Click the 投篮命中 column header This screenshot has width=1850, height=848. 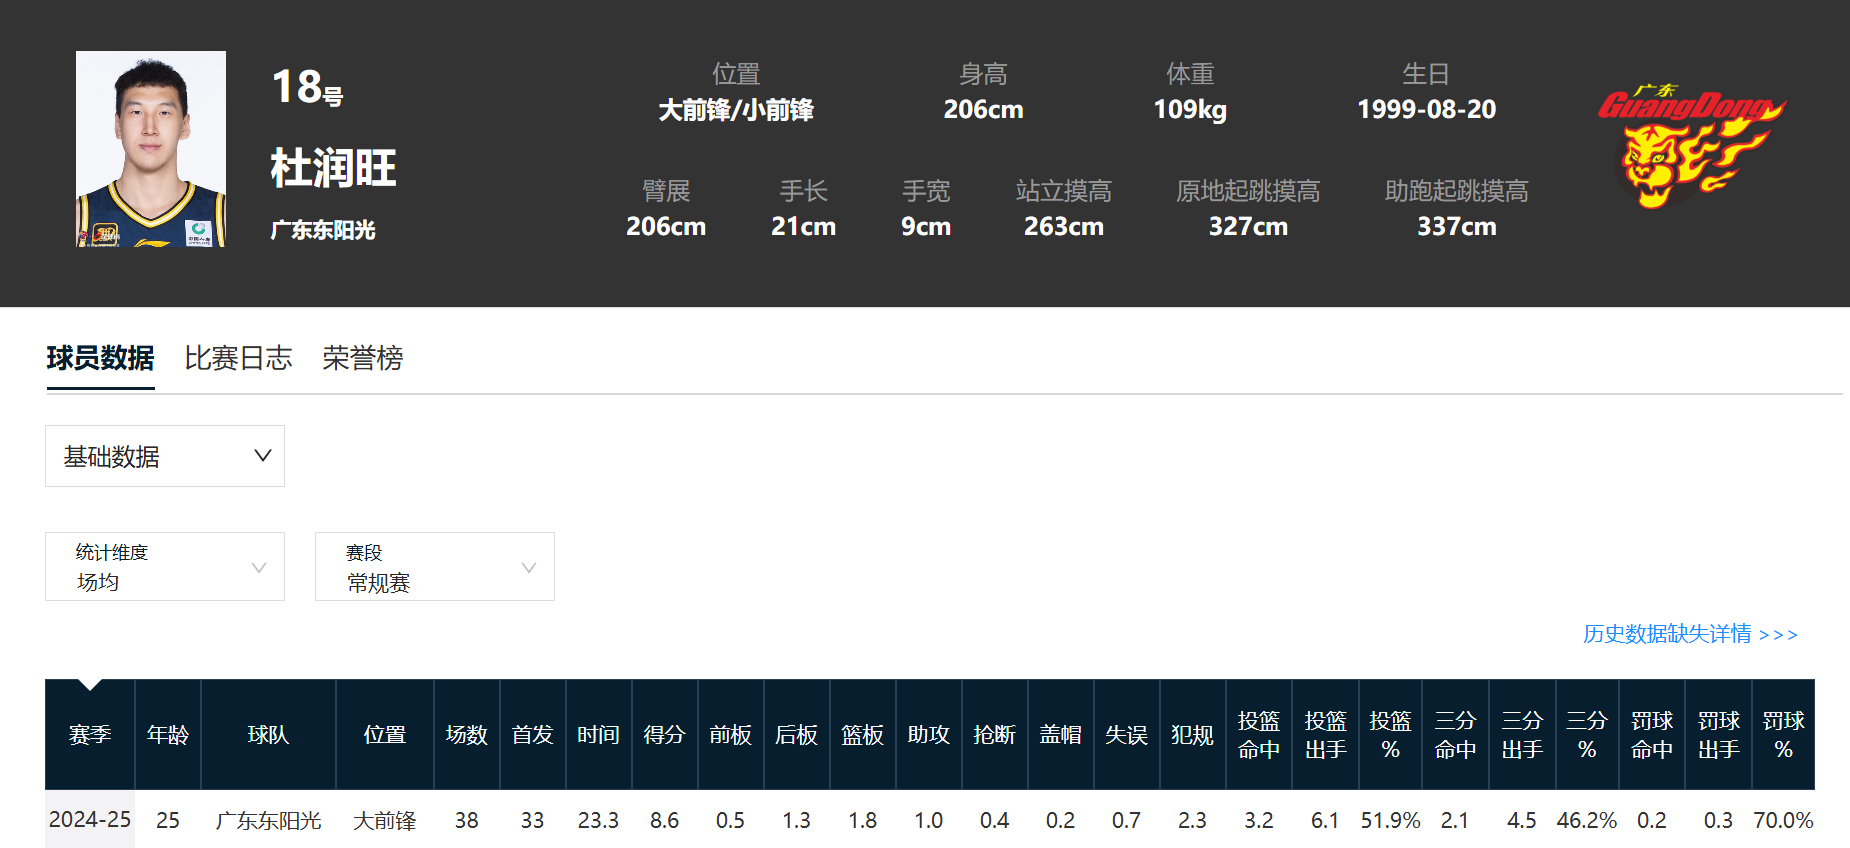[x=1259, y=735]
